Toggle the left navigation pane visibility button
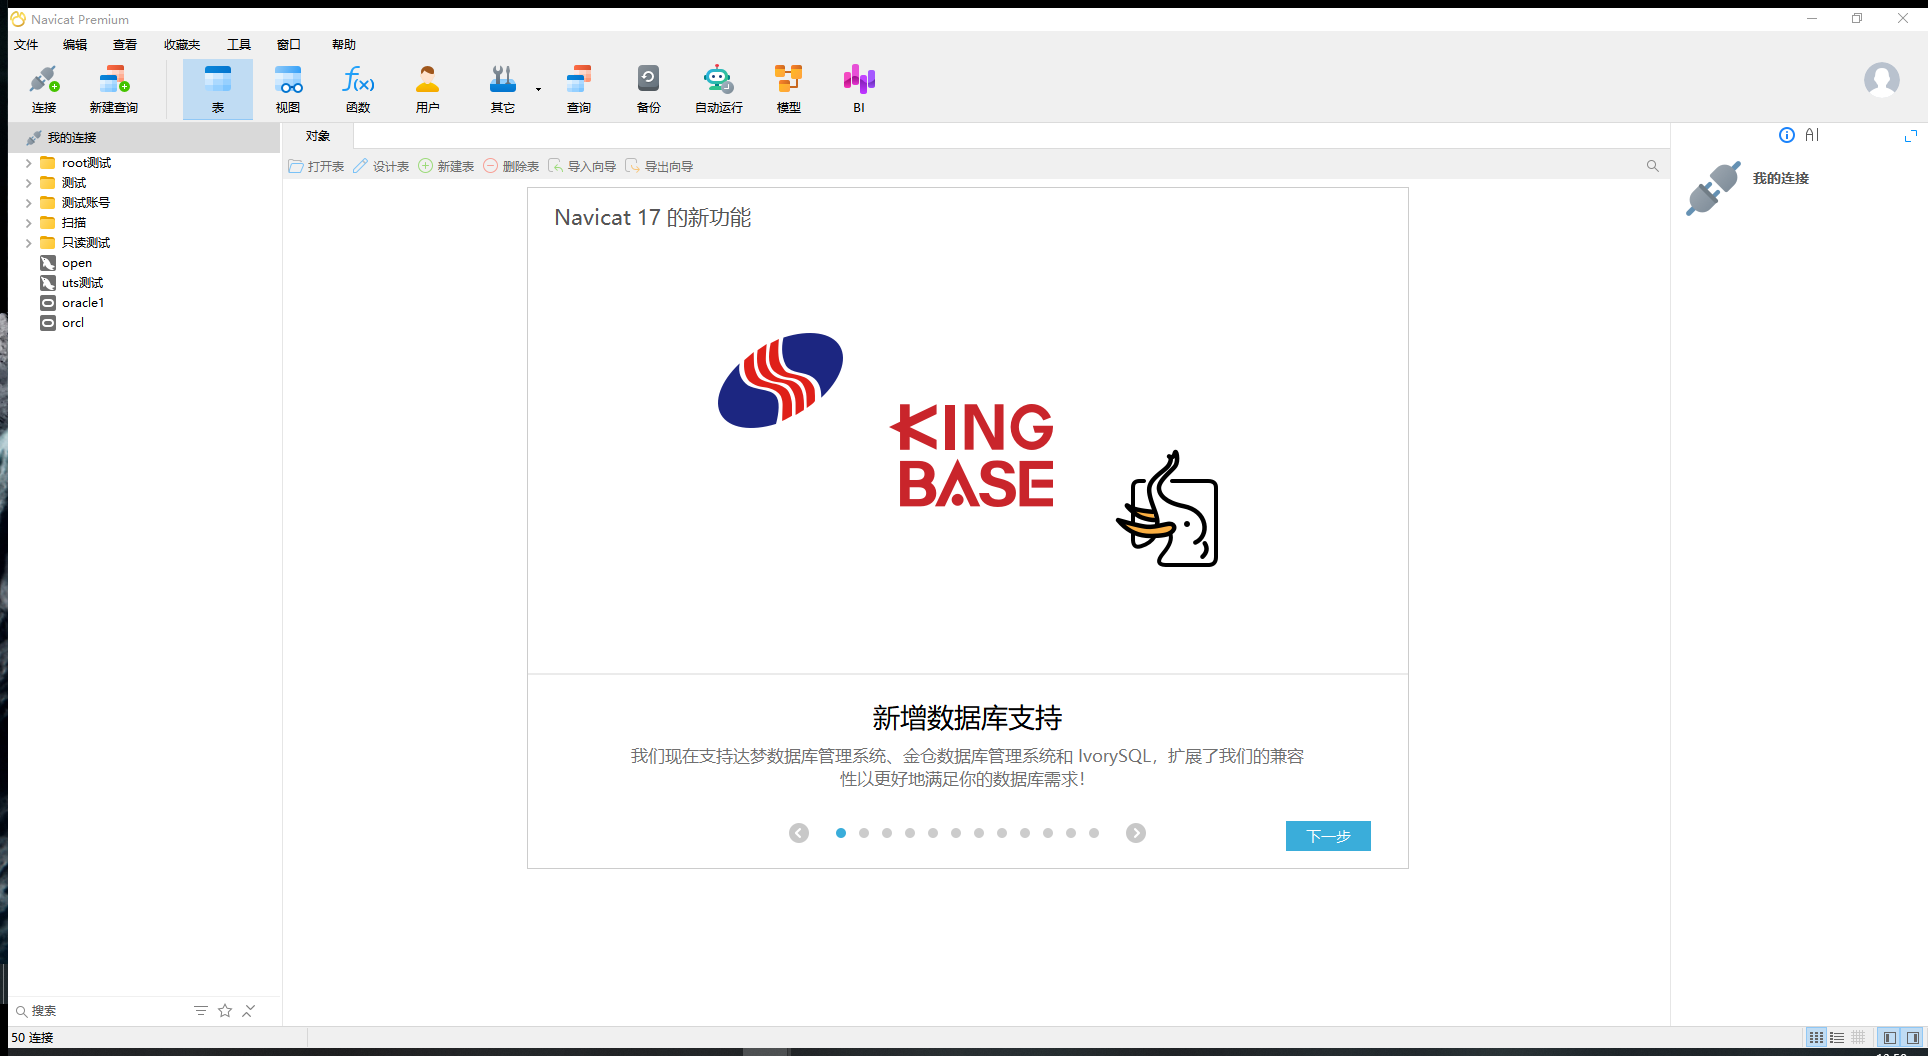This screenshot has height=1056, width=1928. point(1889,1038)
